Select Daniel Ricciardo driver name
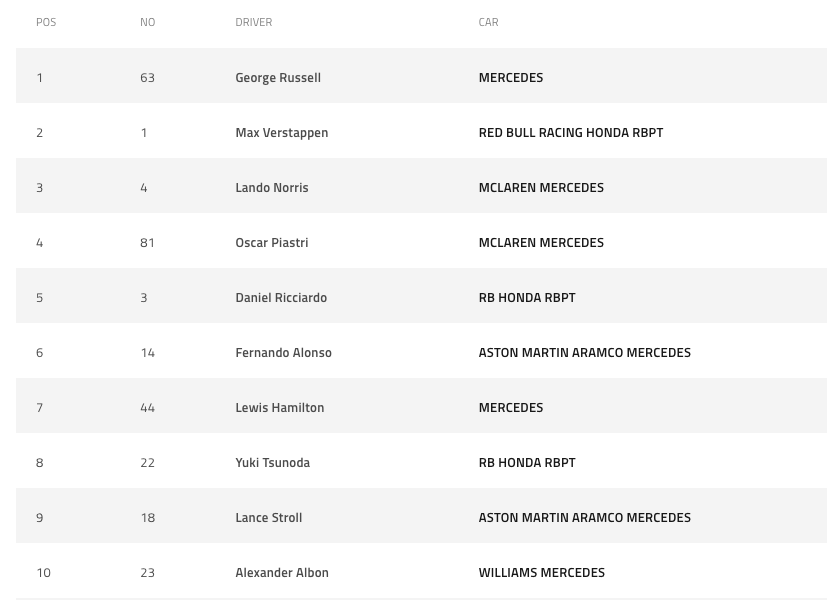827x600 pixels. click(281, 297)
